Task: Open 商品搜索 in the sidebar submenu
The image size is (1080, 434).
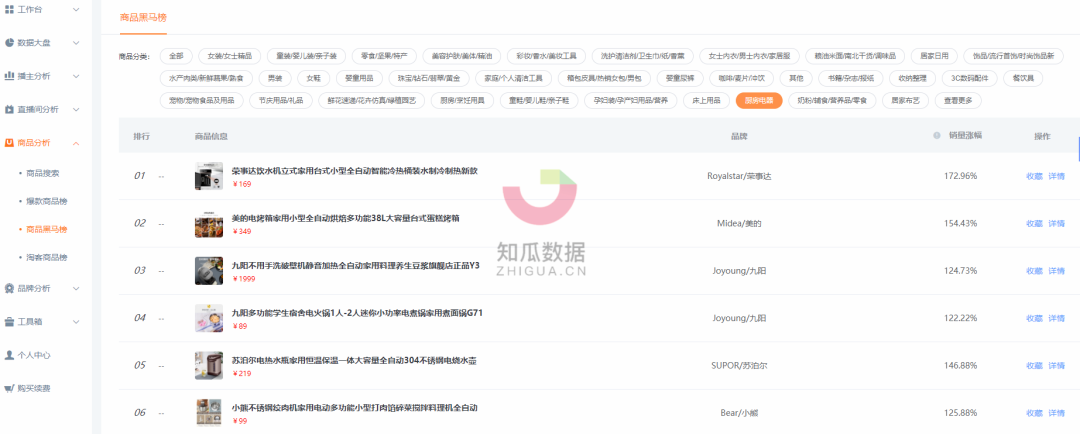Action: tap(42, 173)
